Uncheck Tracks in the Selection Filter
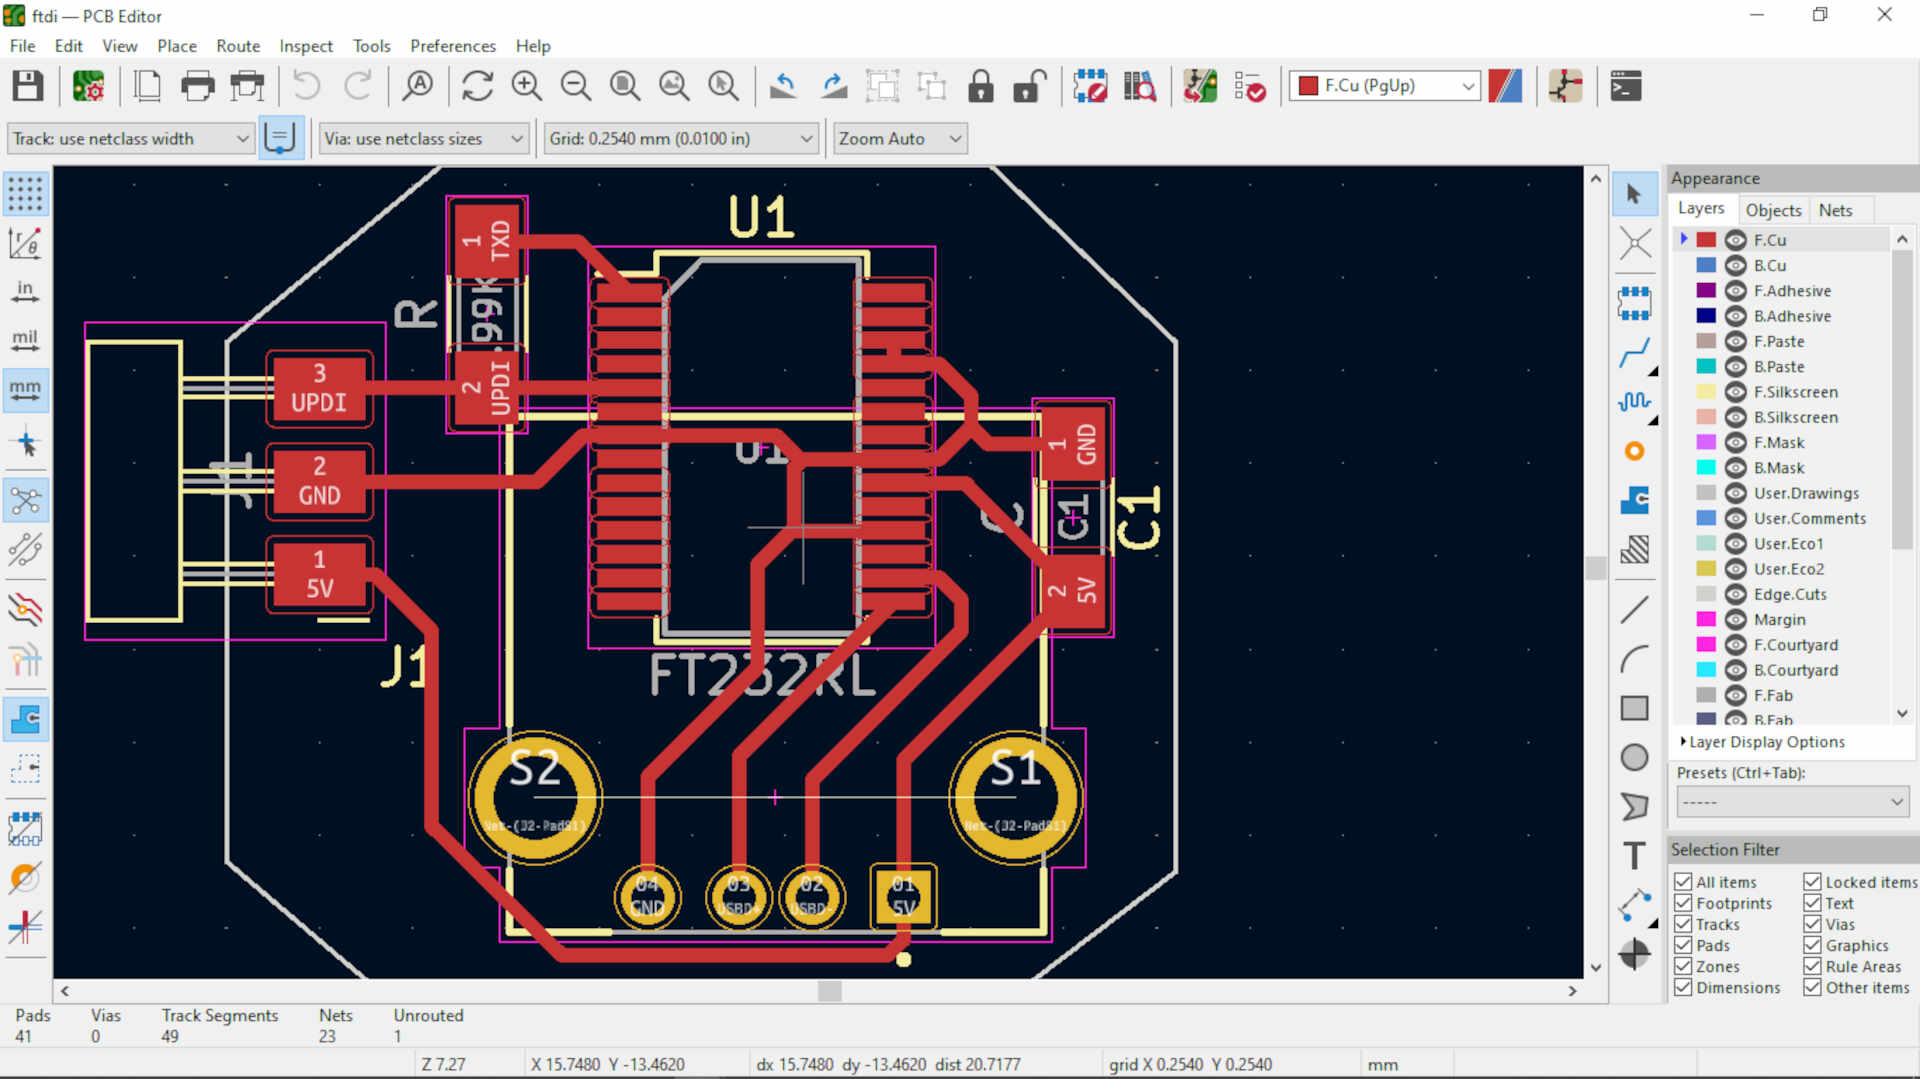The height and width of the screenshot is (1079, 1920). (x=1685, y=924)
